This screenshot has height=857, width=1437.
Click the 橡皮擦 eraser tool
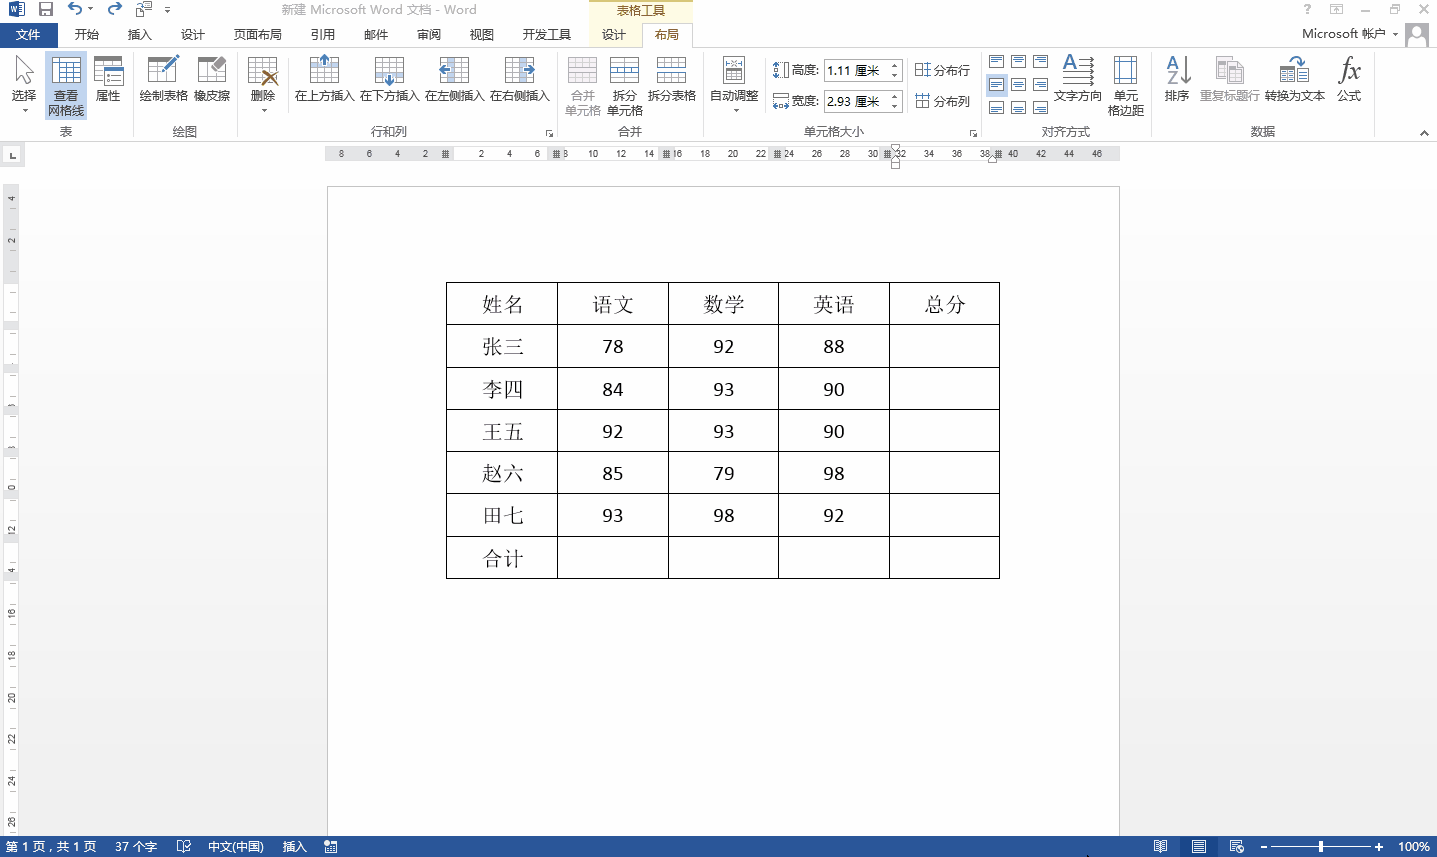point(212,80)
